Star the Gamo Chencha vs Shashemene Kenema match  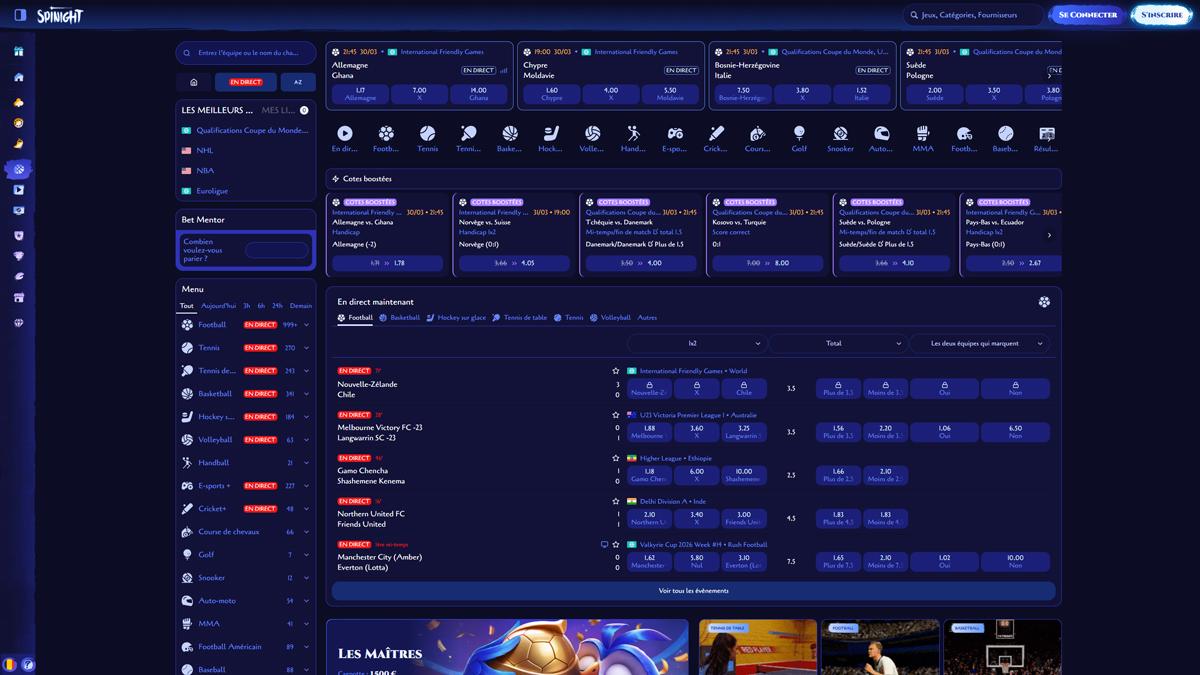tap(616, 458)
